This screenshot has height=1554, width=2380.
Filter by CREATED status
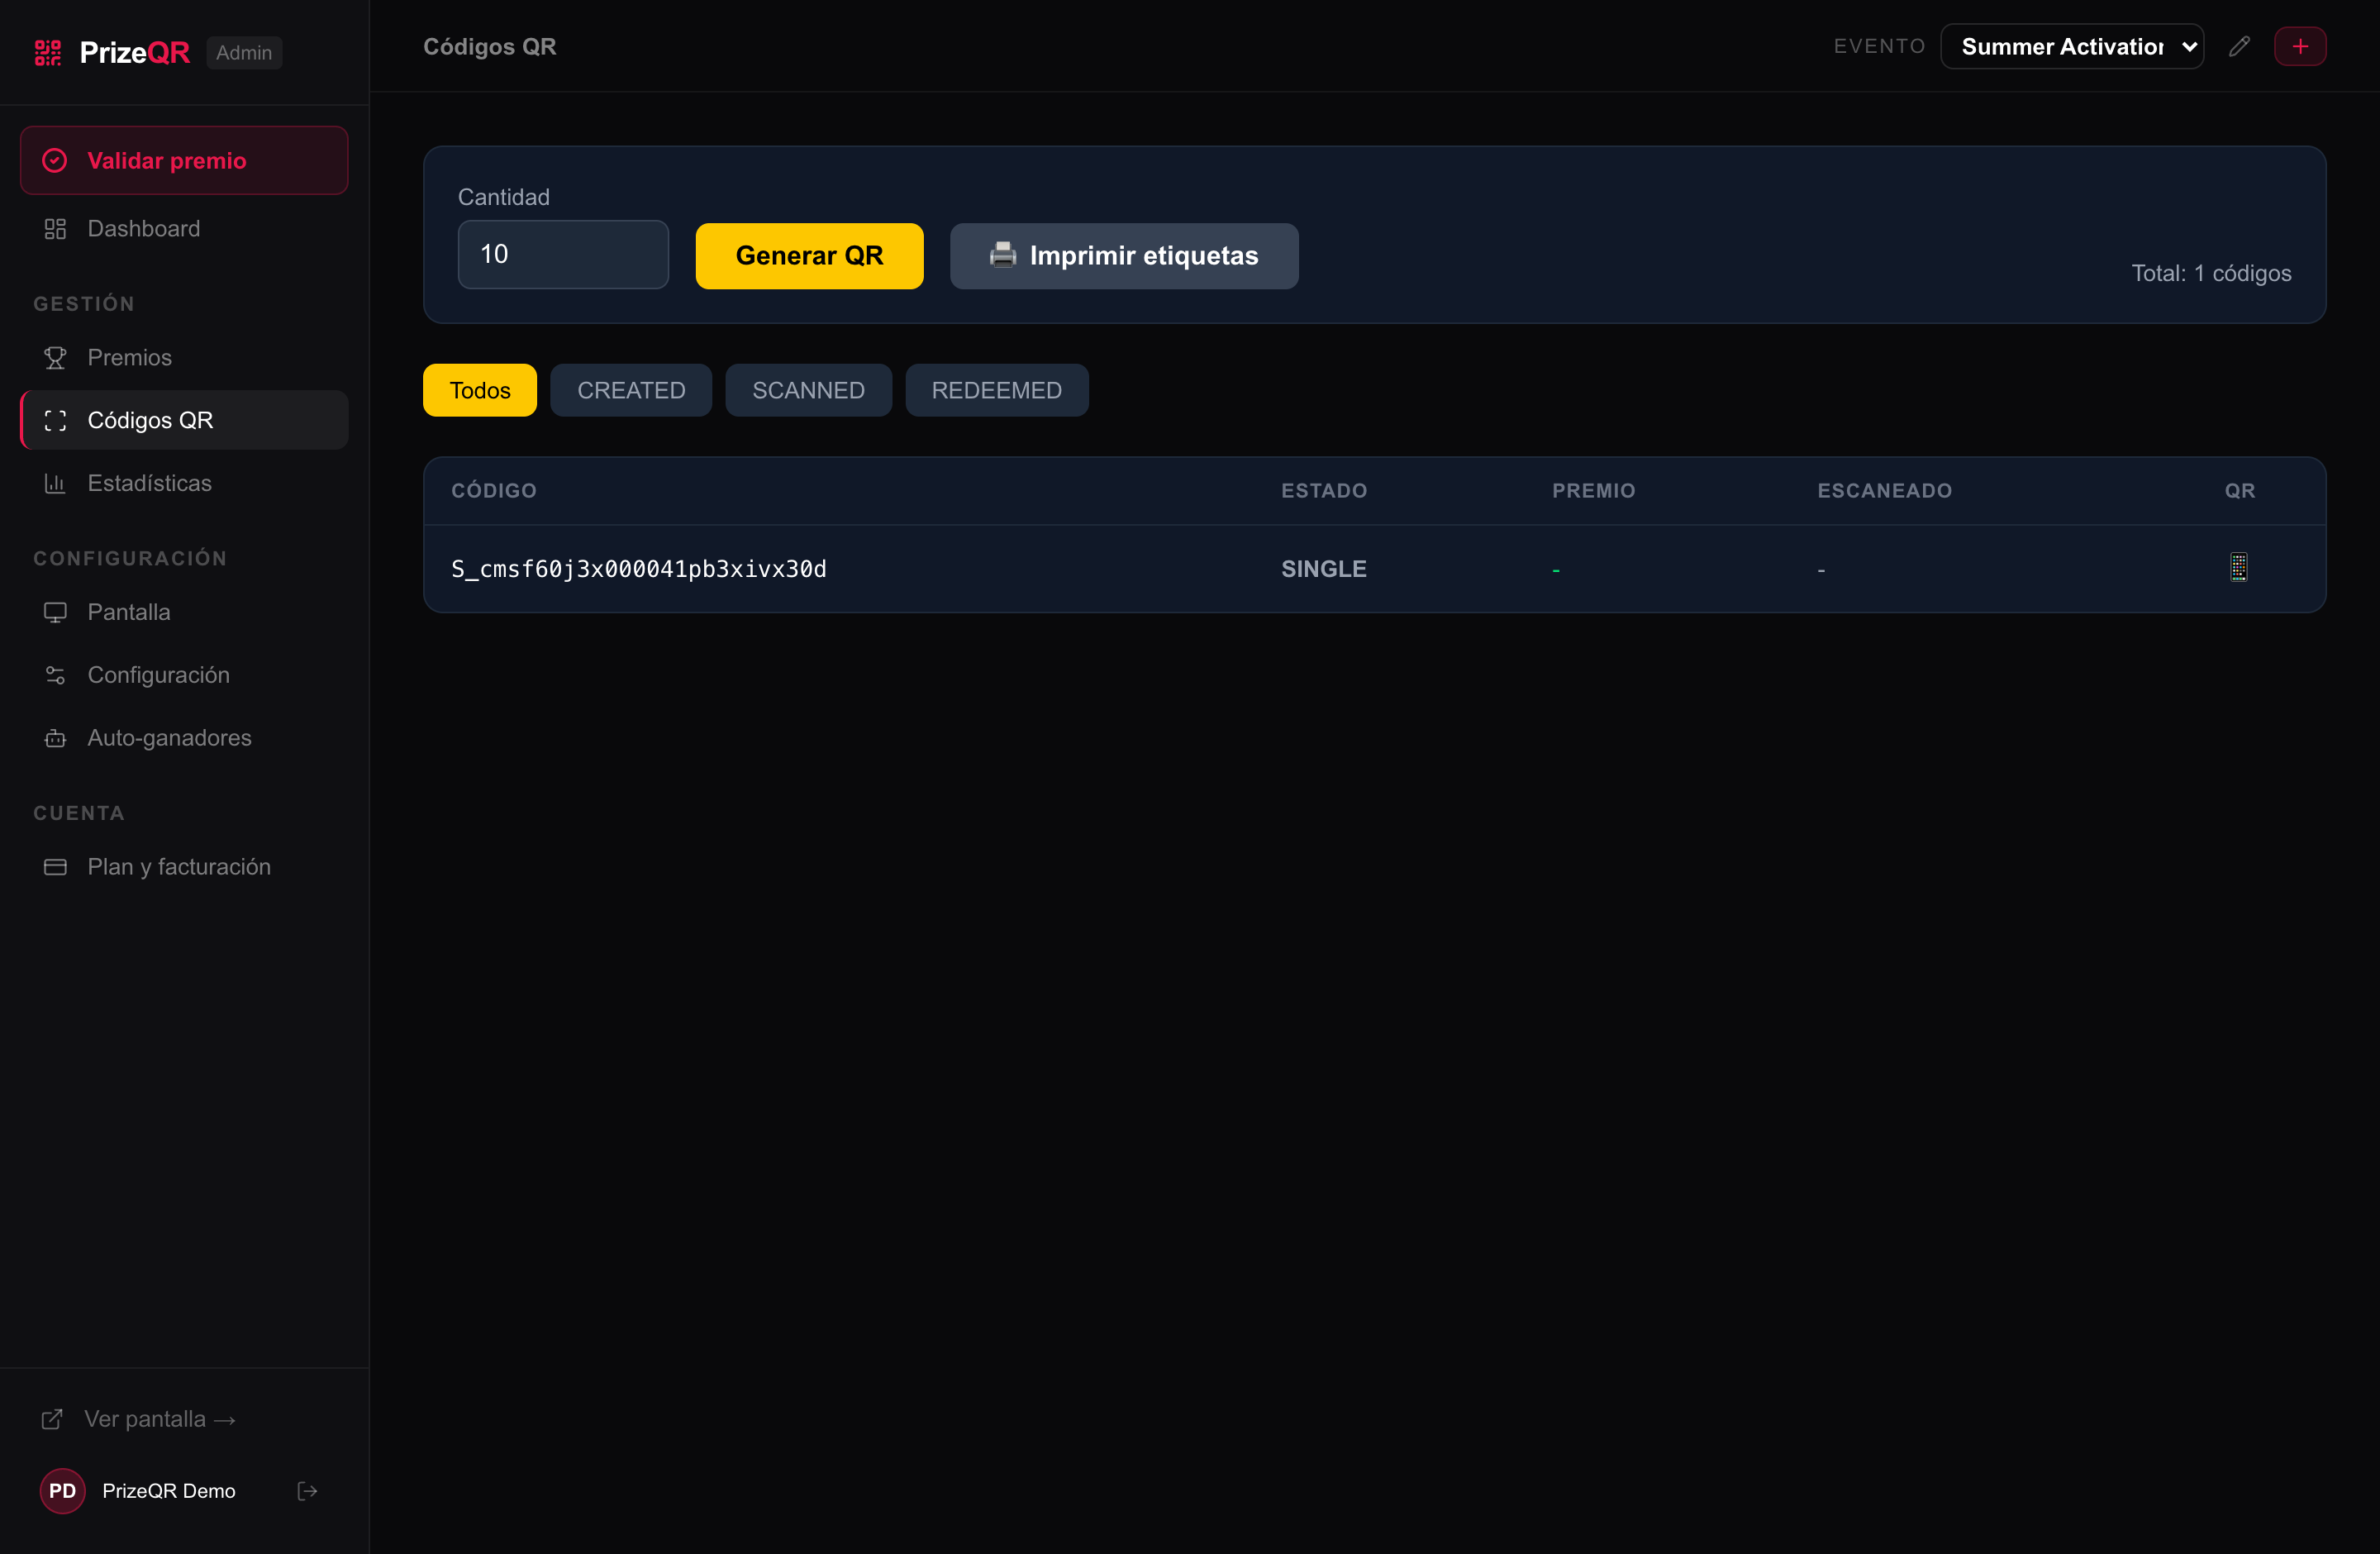tap(631, 390)
